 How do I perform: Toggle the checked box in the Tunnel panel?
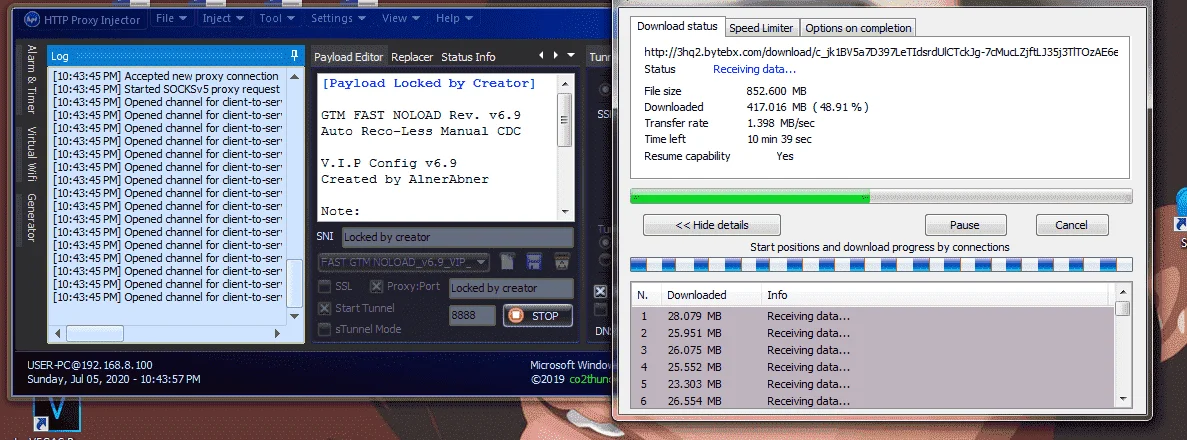pyautogui.click(x=600, y=292)
